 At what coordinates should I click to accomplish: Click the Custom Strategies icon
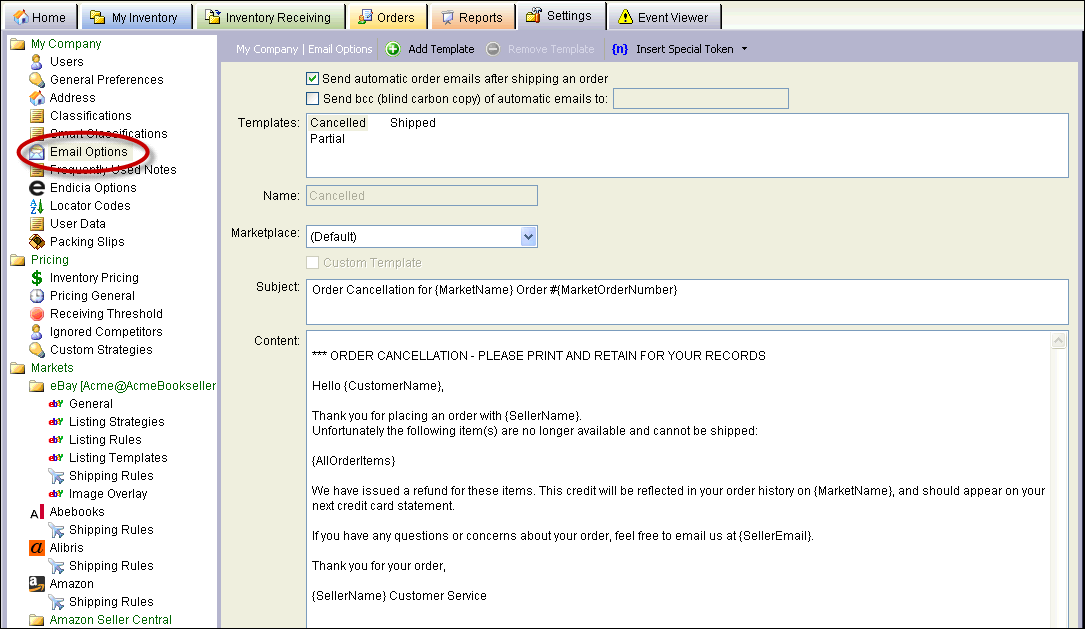(37, 350)
